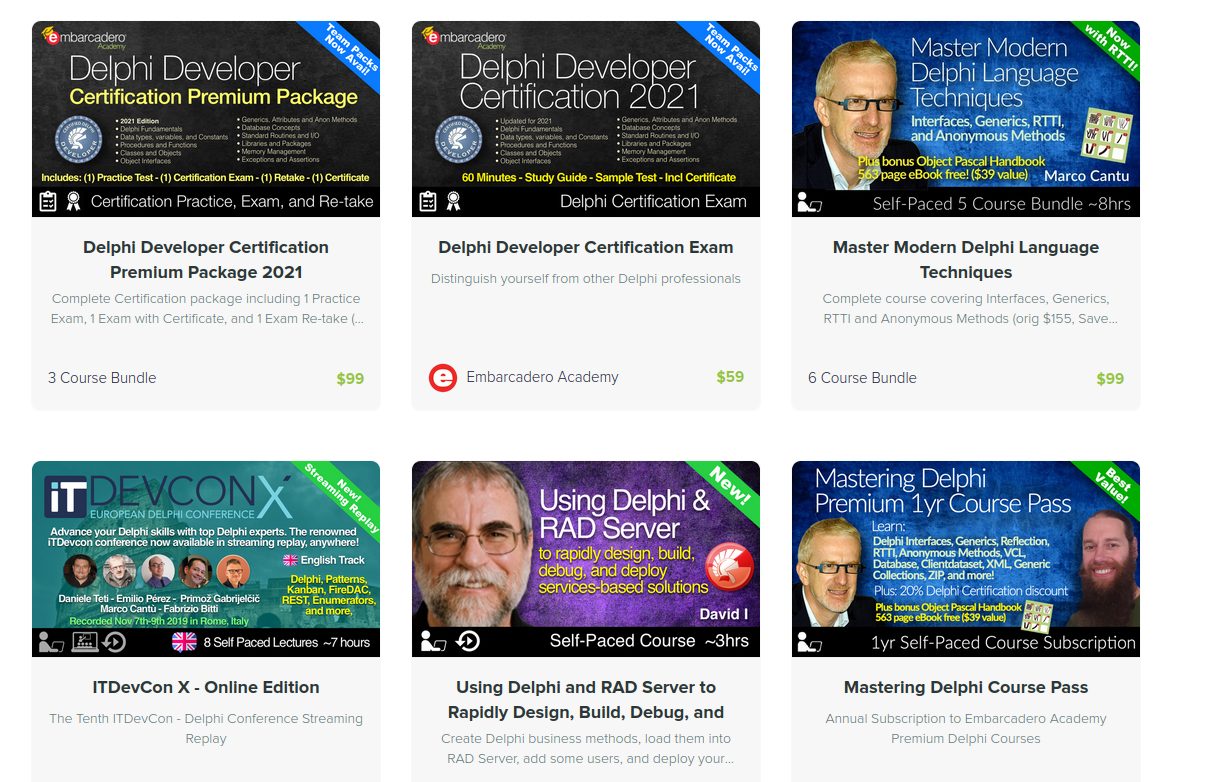Click the replay clock icon on the RAD Server banner
This screenshot has width=1213, height=782.
(x=466, y=641)
